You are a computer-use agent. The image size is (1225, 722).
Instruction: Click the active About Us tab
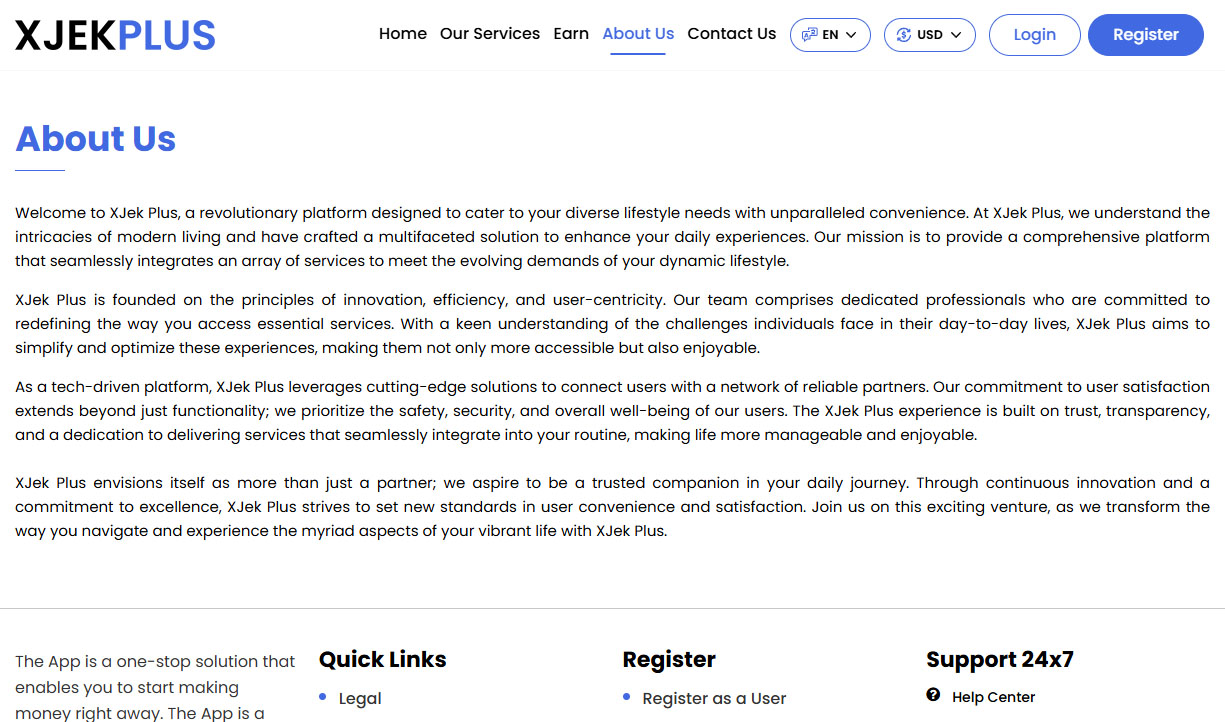(637, 33)
